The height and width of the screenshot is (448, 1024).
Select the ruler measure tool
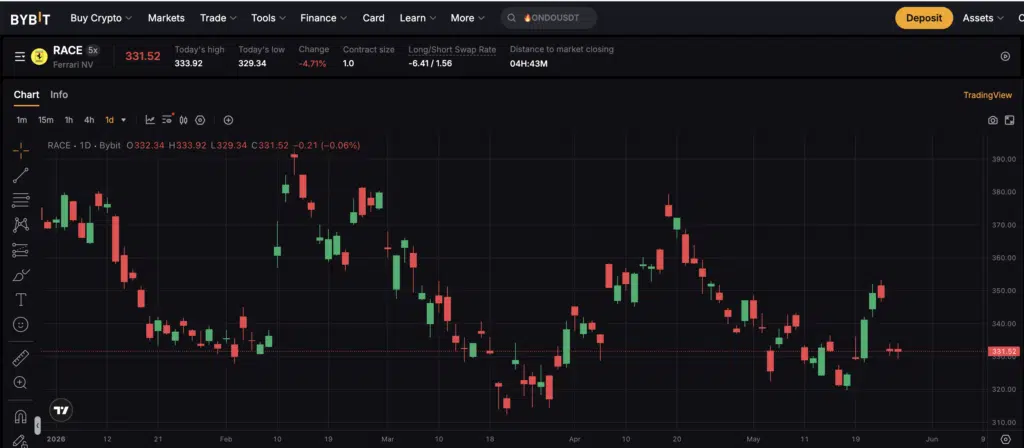point(21,358)
